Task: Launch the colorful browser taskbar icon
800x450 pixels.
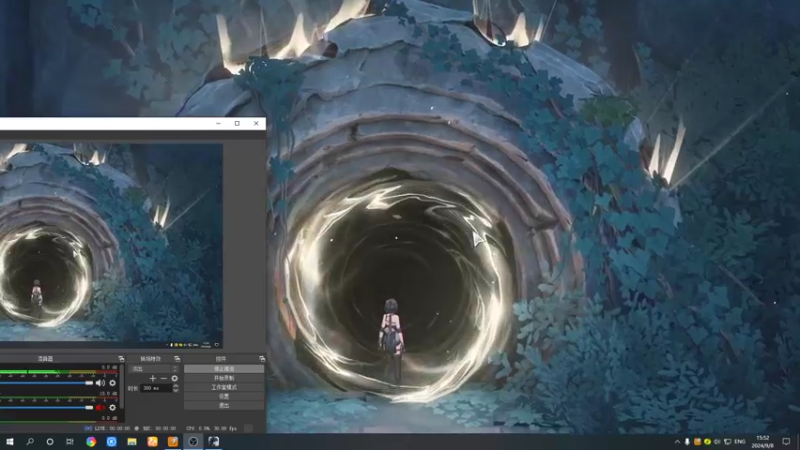Action: [91, 441]
